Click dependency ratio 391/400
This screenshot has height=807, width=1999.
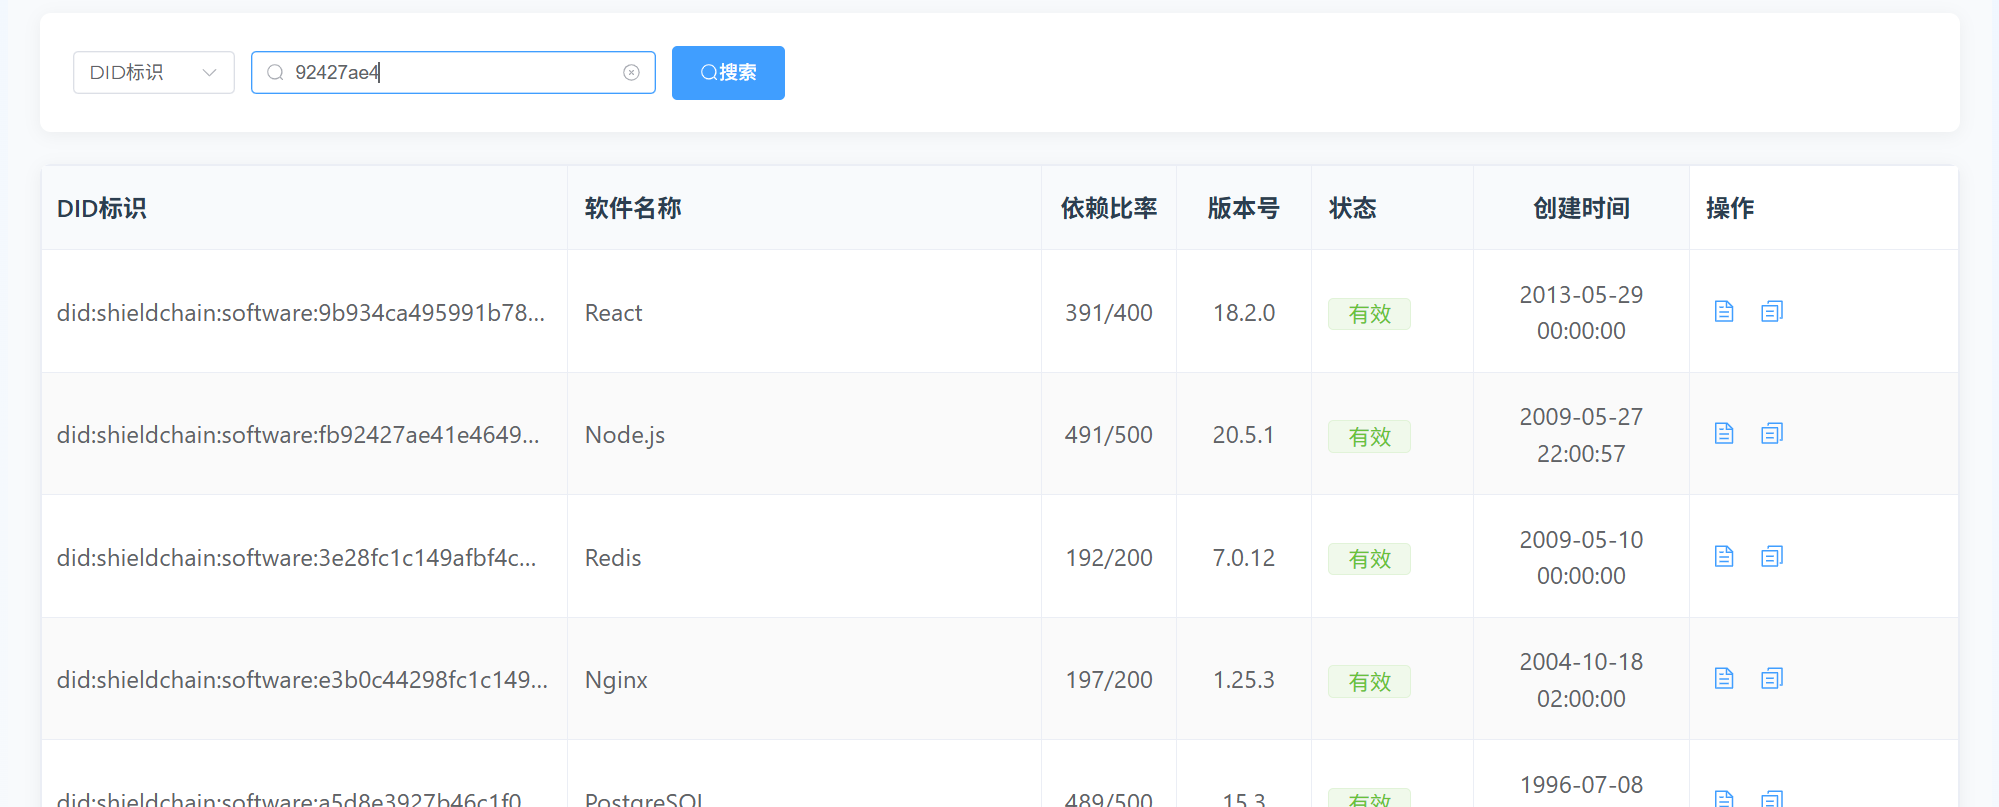(x=1109, y=313)
